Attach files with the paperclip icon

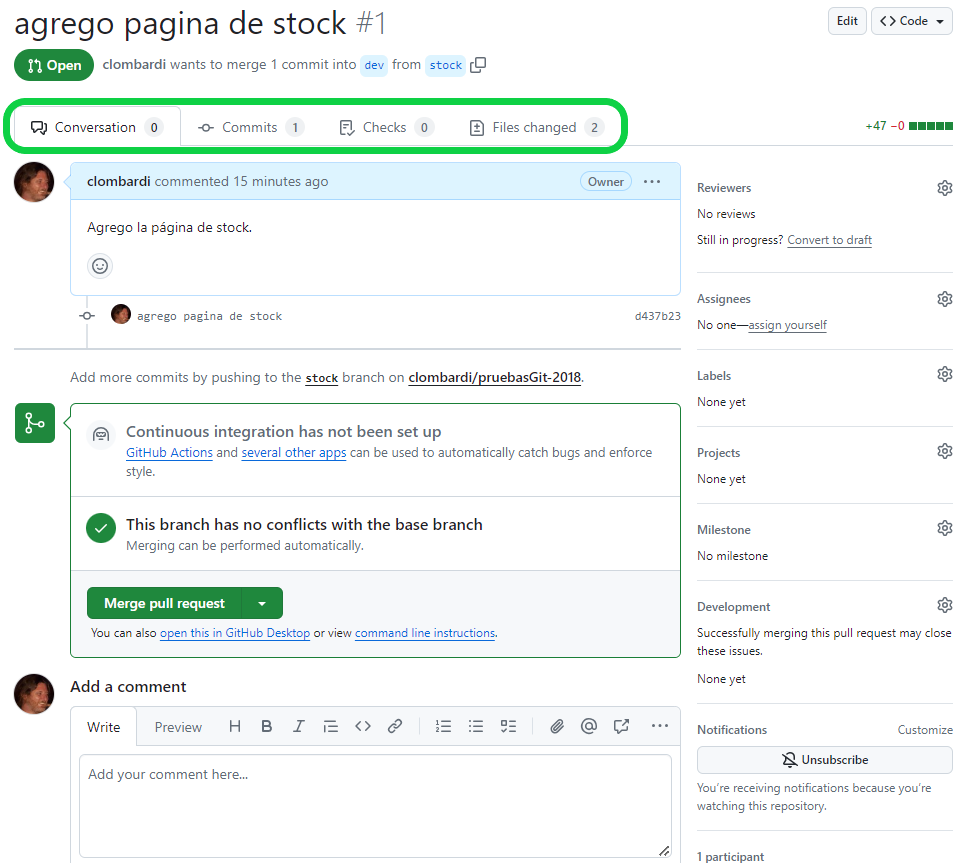point(557,727)
